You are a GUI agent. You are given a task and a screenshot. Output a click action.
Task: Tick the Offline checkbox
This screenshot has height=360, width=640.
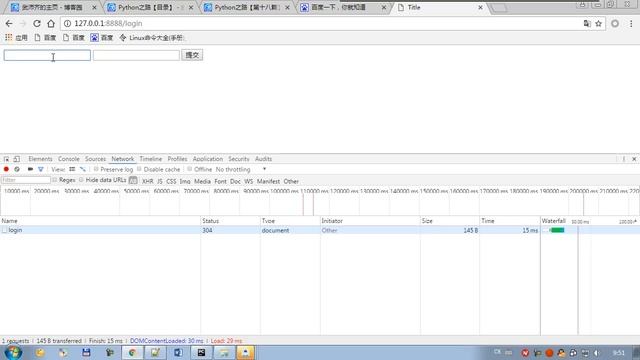190,169
